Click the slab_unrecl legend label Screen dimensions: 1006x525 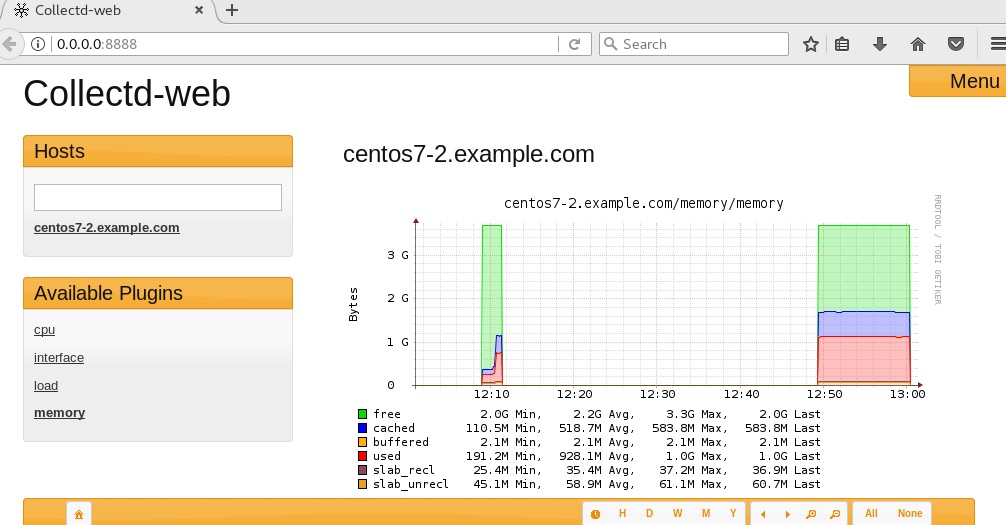pos(411,485)
